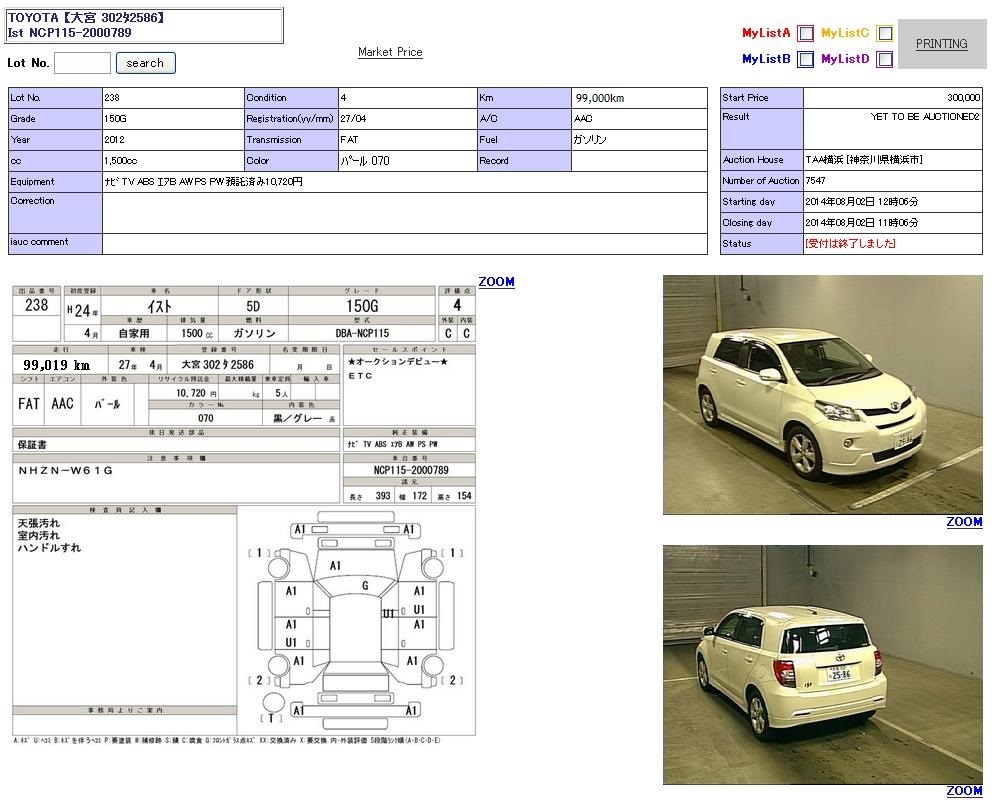The width and height of the screenshot is (1005, 805).
Task: Focus the Lot No. input field
Action: (x=82, y=63)
